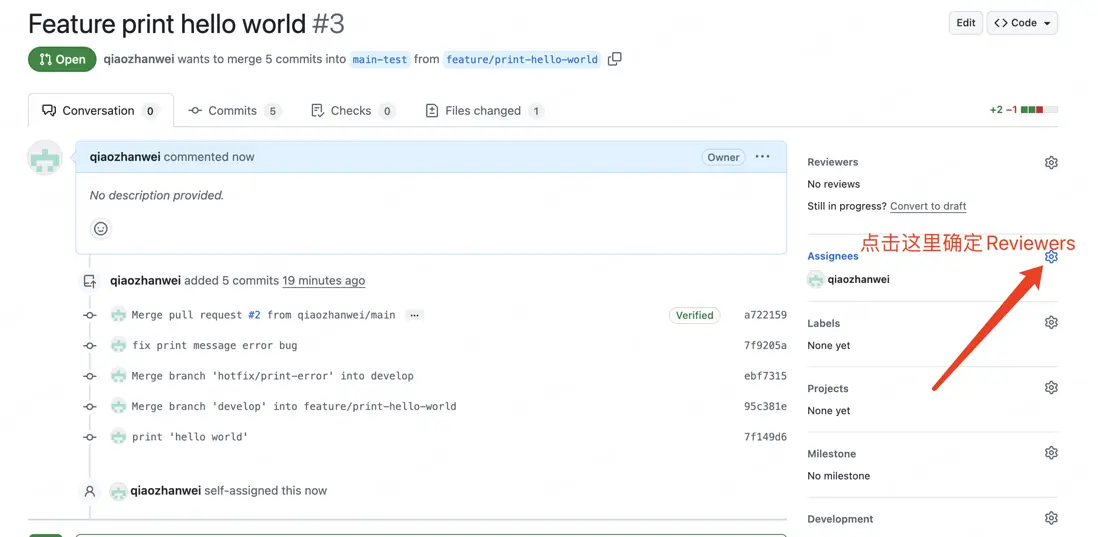Image resolution: width=1098 pixels, height=537 pixels.
Task: Click qiaozhanwei in the self-assigned event
Action: coord(165,491)
